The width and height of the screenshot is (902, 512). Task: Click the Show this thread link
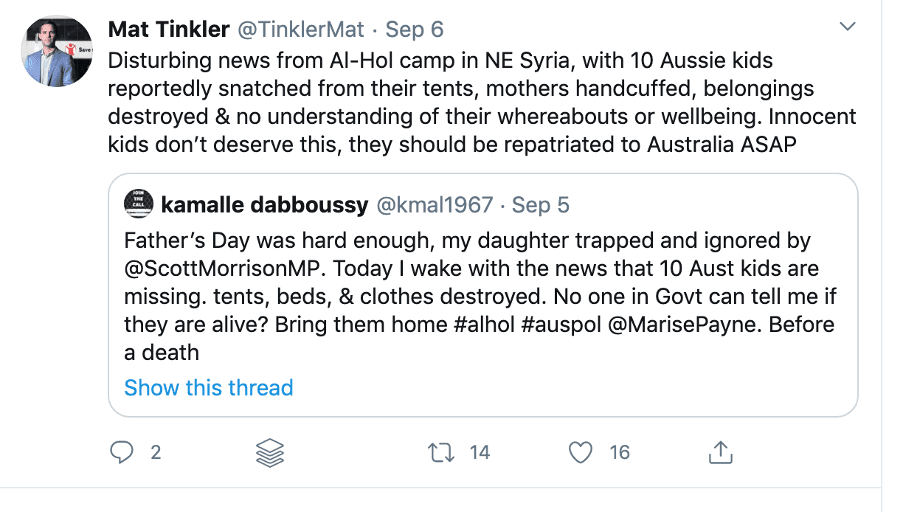click(208, 388)
